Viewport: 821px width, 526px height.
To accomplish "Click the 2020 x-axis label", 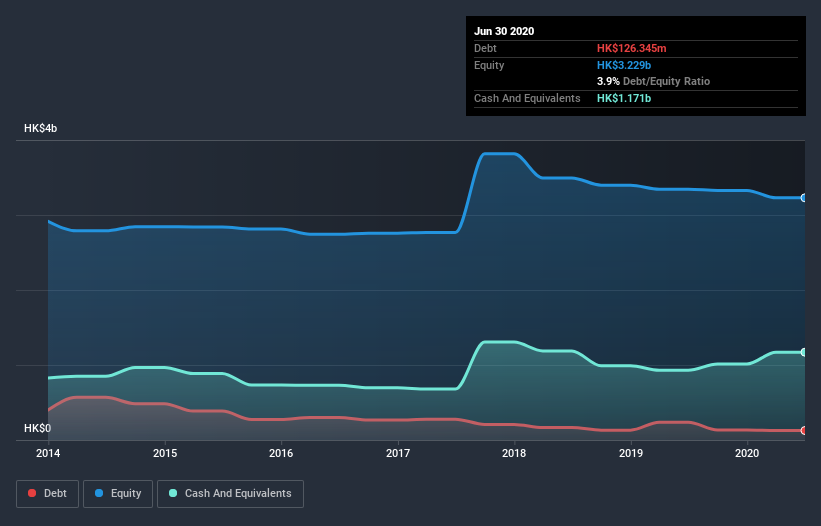I will (747, 453).
